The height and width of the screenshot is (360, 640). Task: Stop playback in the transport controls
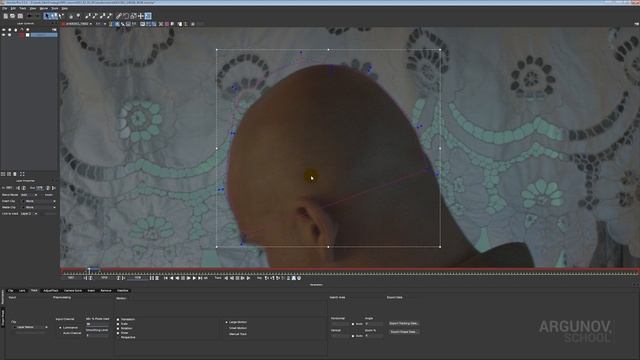coord(183,278)
